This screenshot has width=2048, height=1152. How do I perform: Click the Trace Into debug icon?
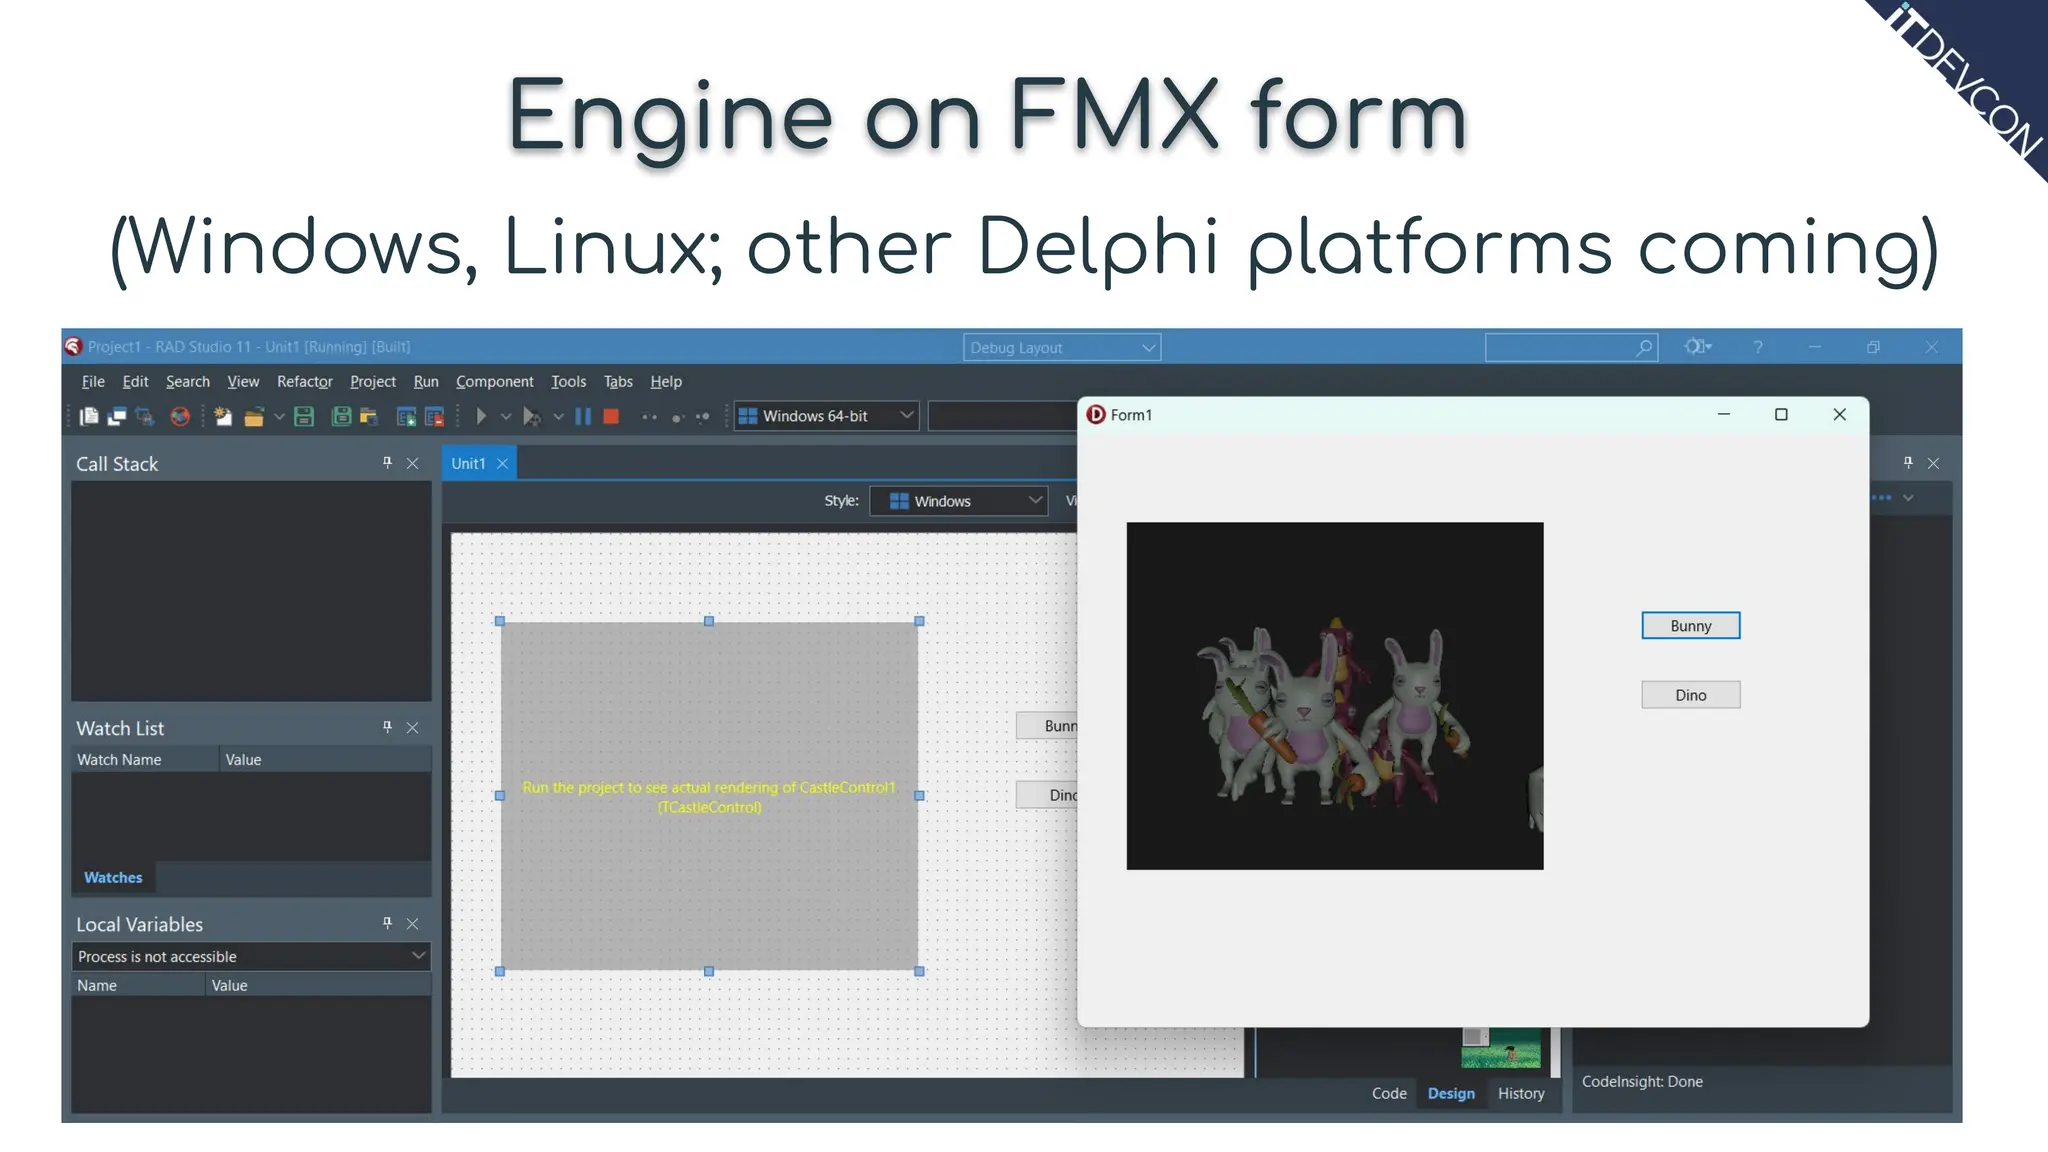(677, 417)
